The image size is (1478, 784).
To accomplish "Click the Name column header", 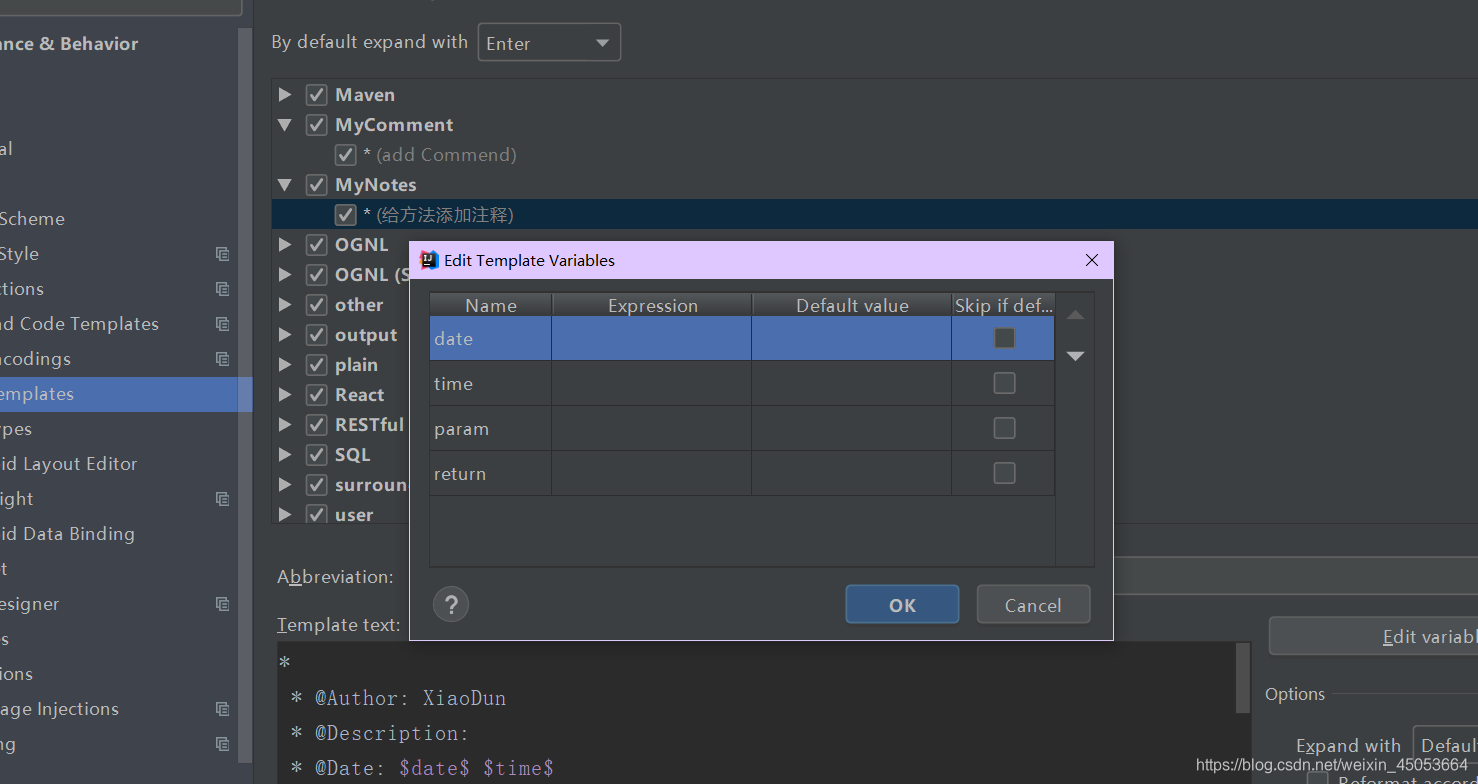I will pos(491,305).
